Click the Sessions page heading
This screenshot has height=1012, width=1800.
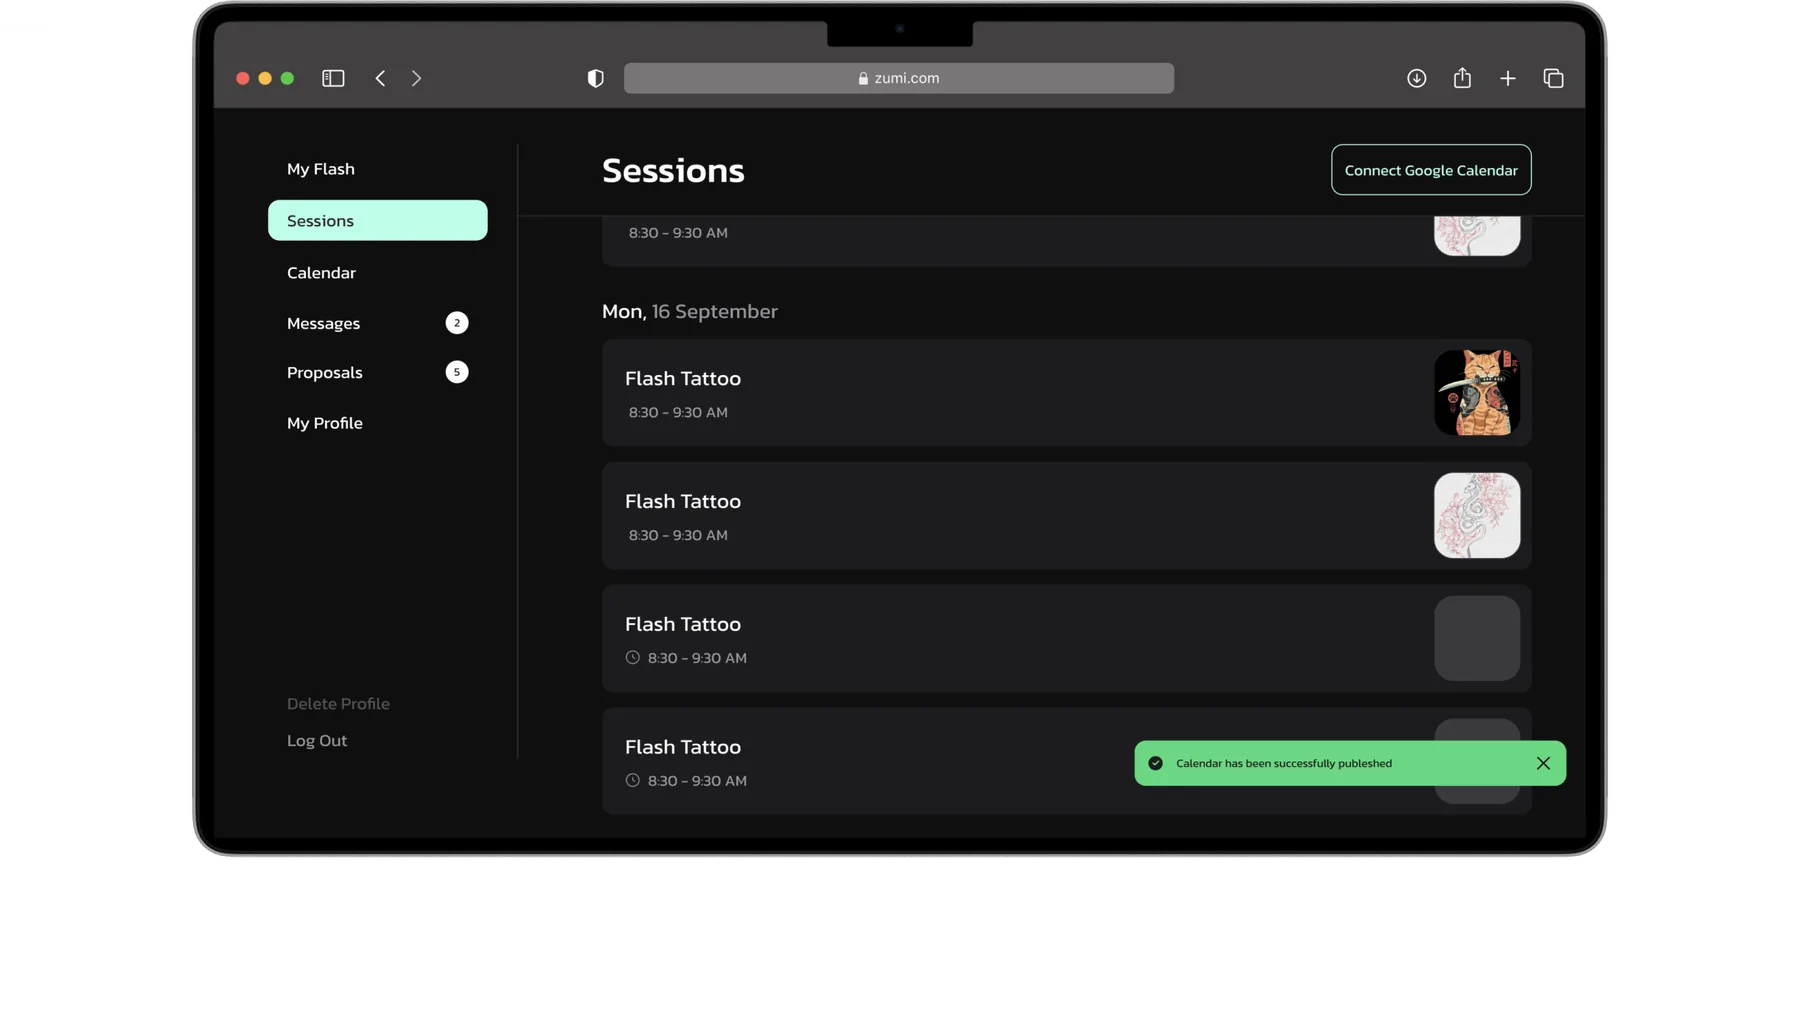point(673,170)
